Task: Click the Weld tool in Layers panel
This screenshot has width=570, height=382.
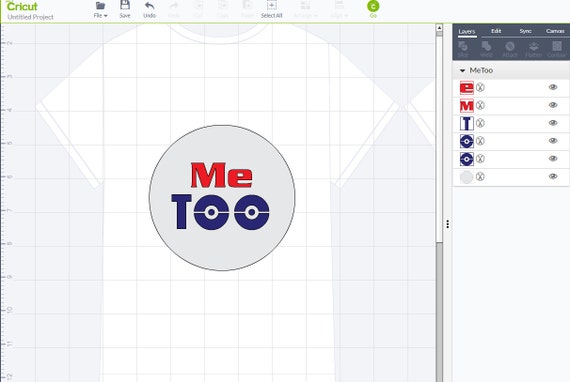Action: 486,49
